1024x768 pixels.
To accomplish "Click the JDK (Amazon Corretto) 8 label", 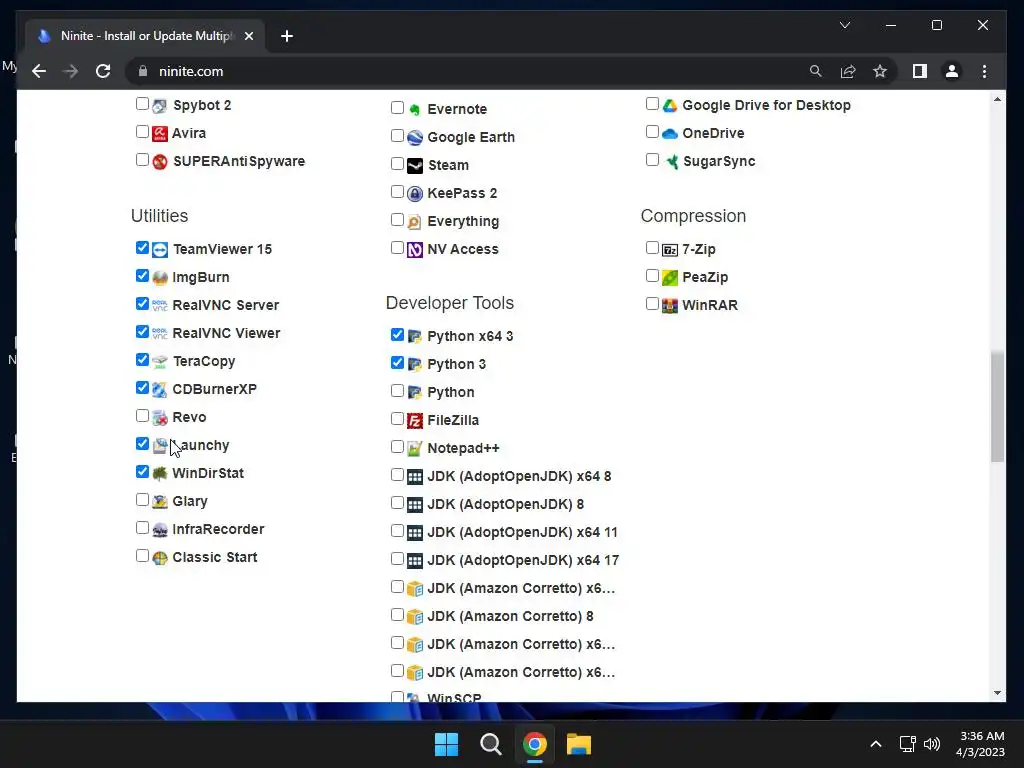I will 510,616.
